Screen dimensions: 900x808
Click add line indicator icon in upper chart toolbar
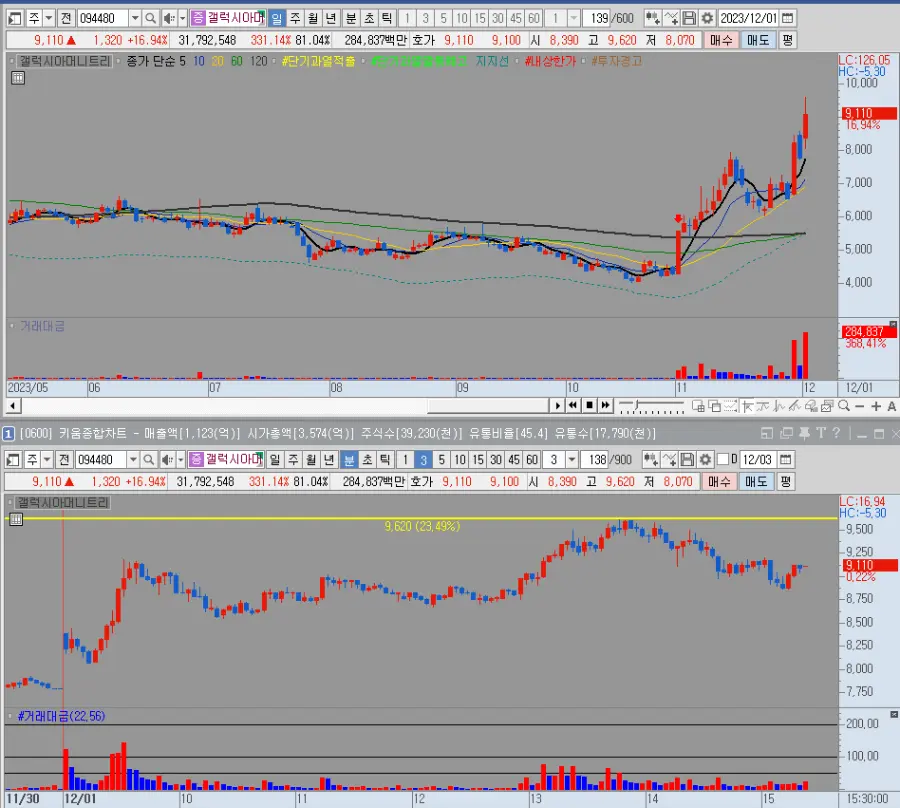point(671,18)
